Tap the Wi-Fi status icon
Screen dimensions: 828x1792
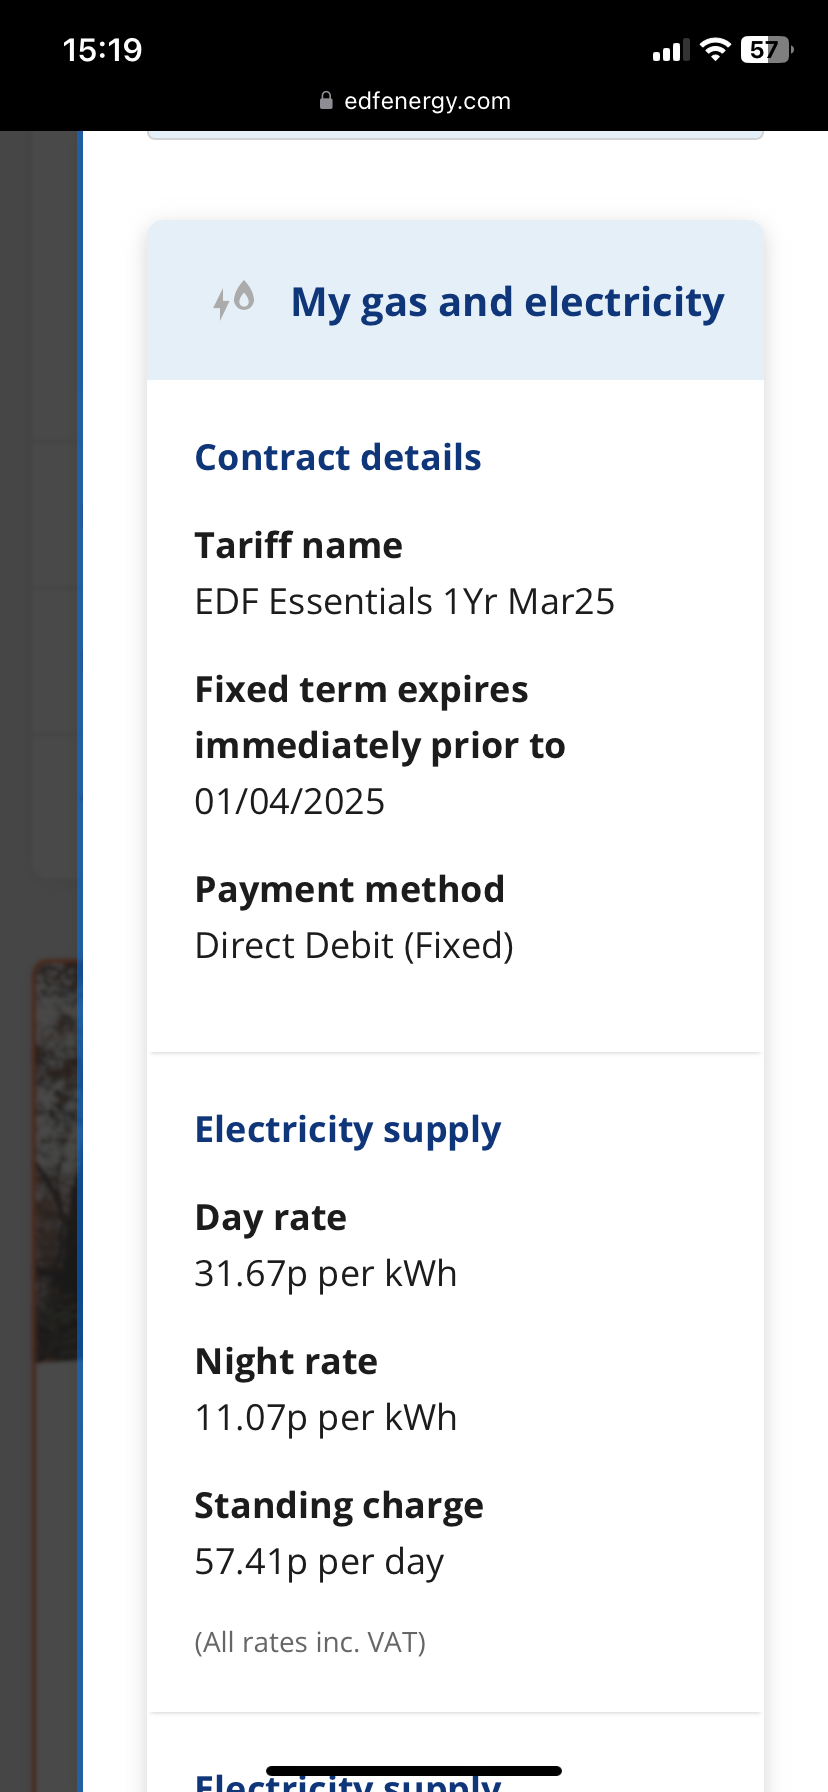[x=715, y=50]
